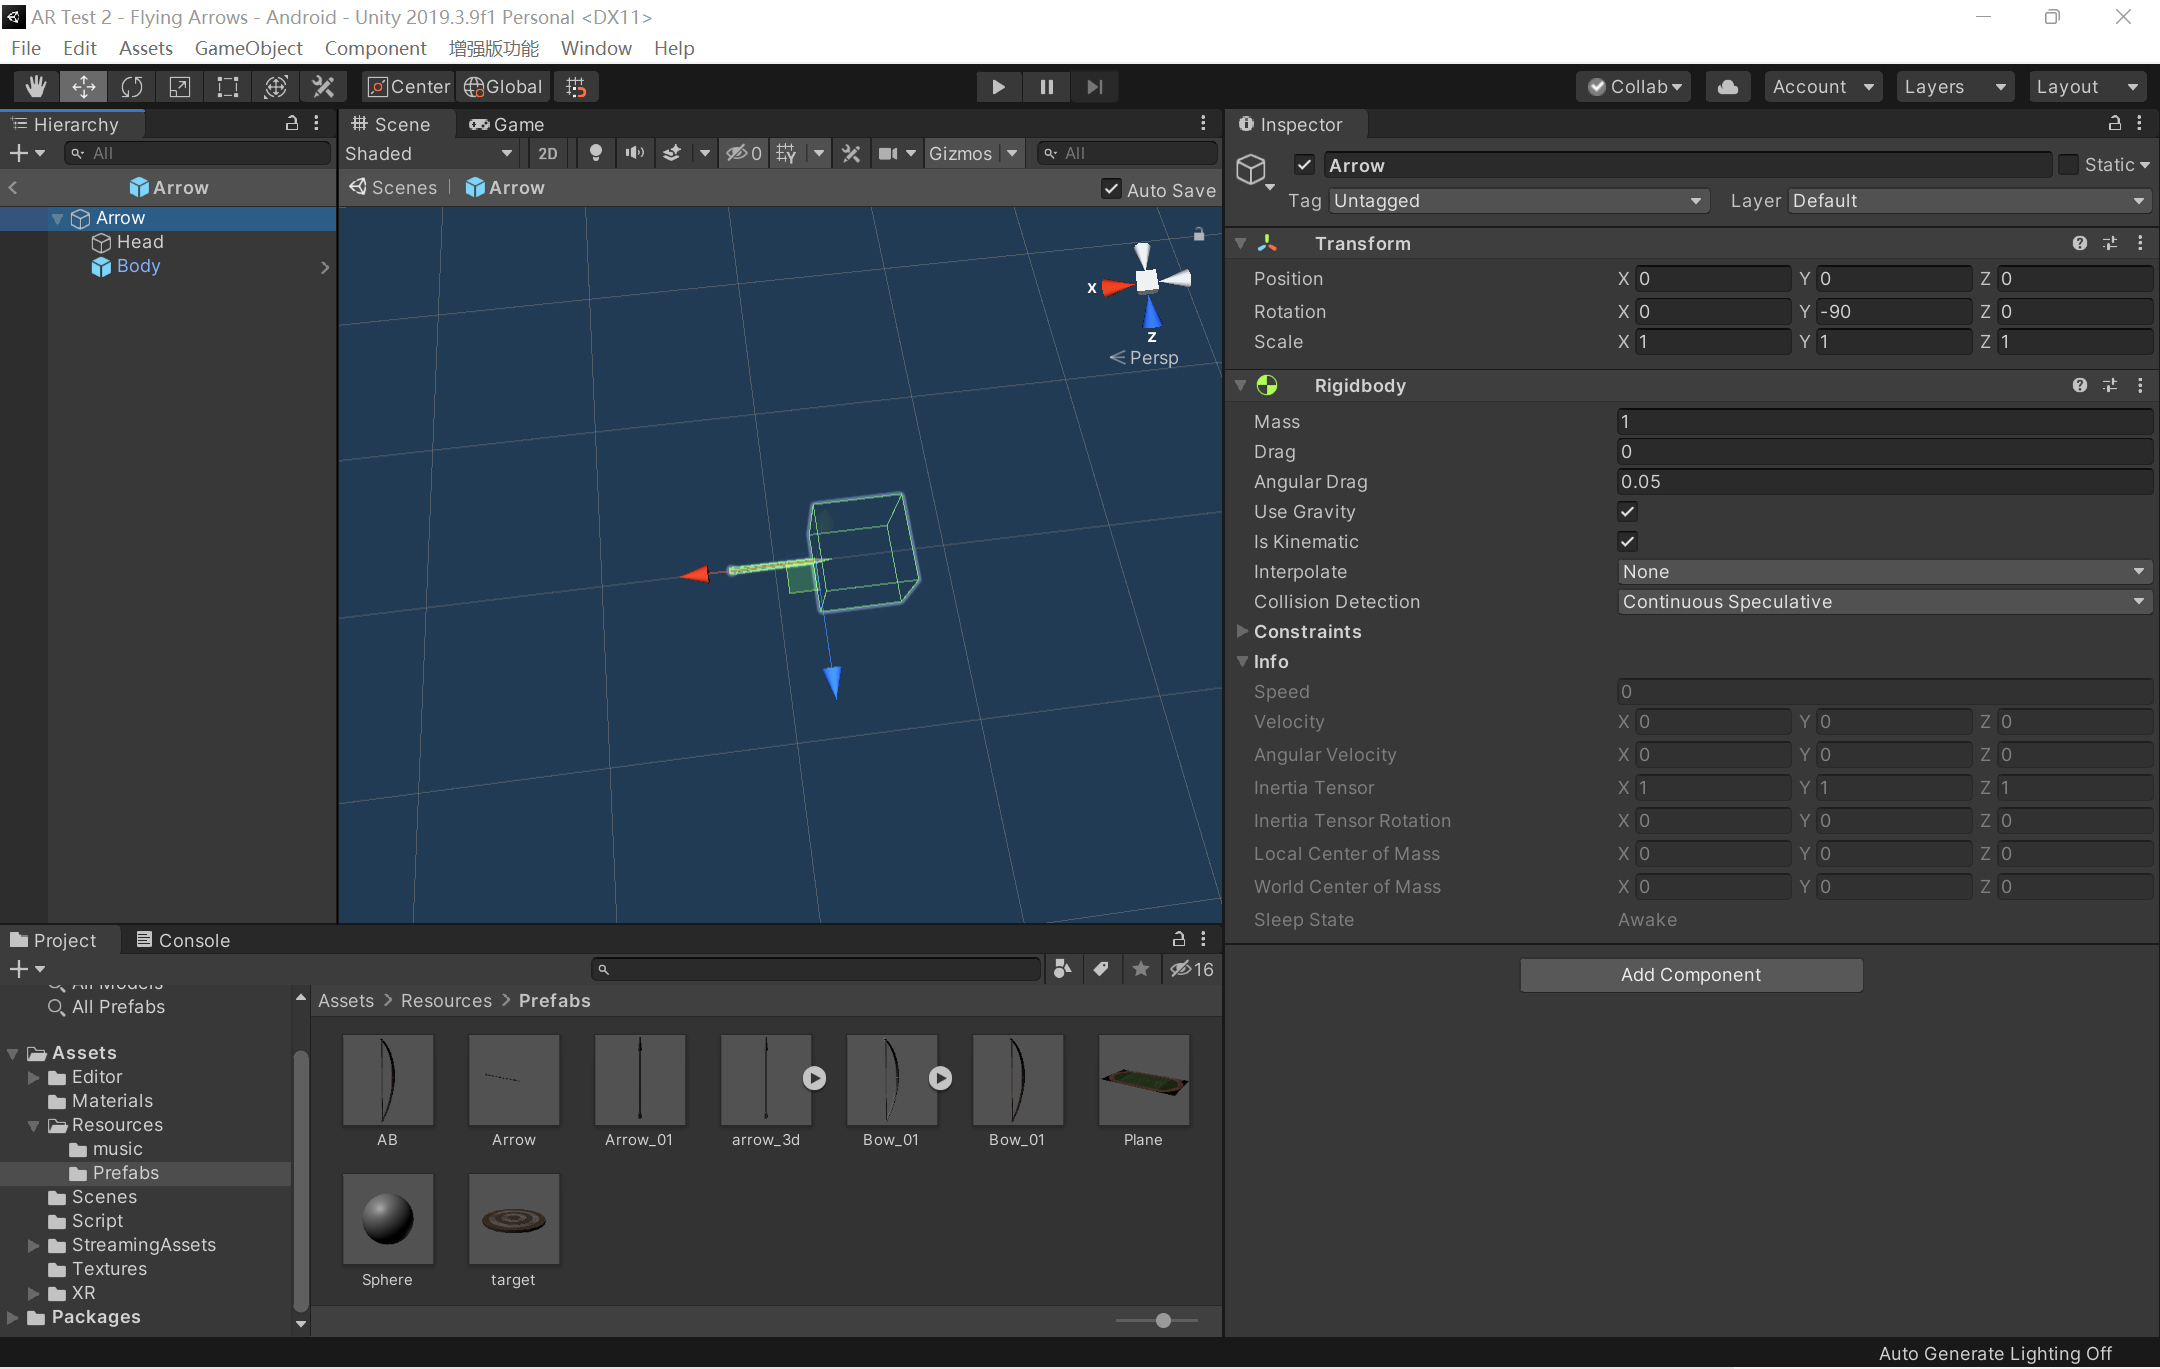Open the Collab panel
The width and height of the screenshot is (2160, 1369).
(x=1632, y=86)
